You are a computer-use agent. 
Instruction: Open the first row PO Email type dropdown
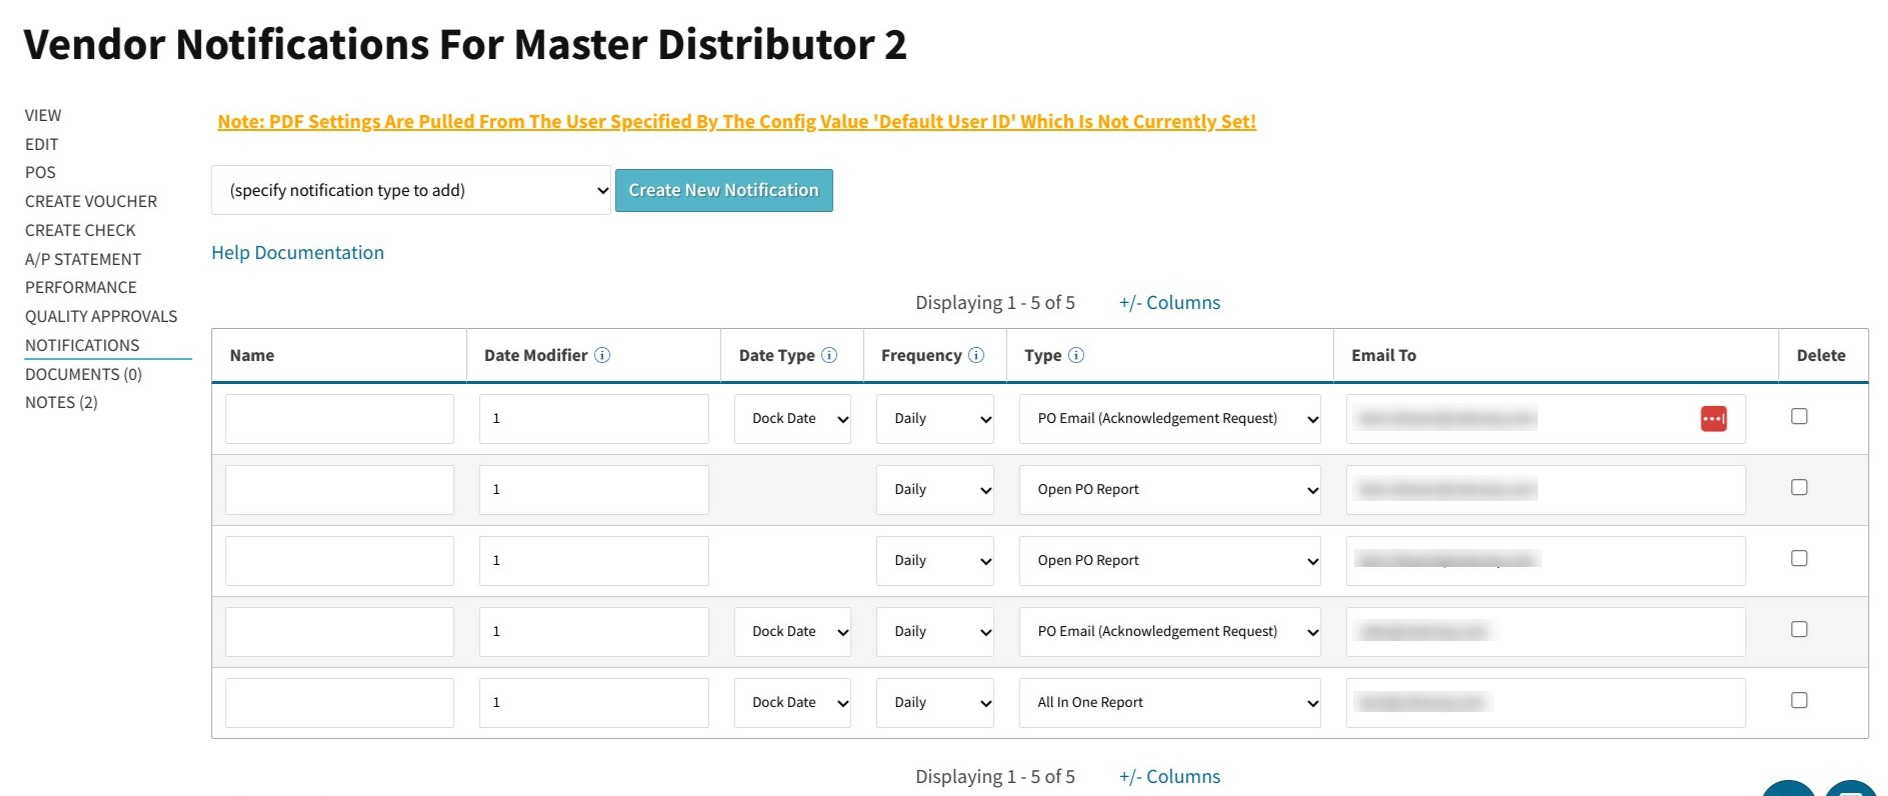(1170, 419)
